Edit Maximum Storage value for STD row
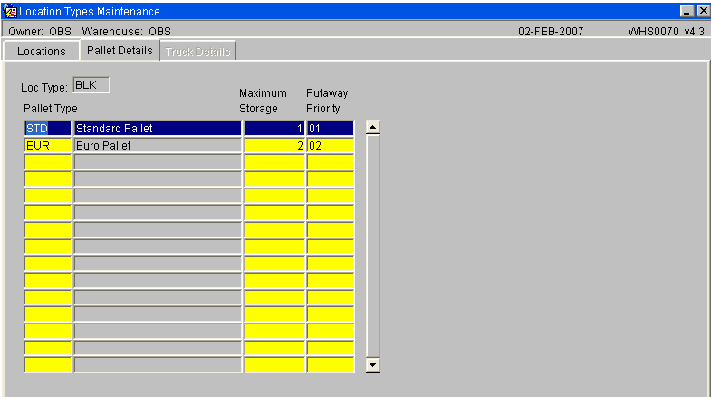Image resolution: width=712 pixels, height=398 pixels. coord(274,128)
